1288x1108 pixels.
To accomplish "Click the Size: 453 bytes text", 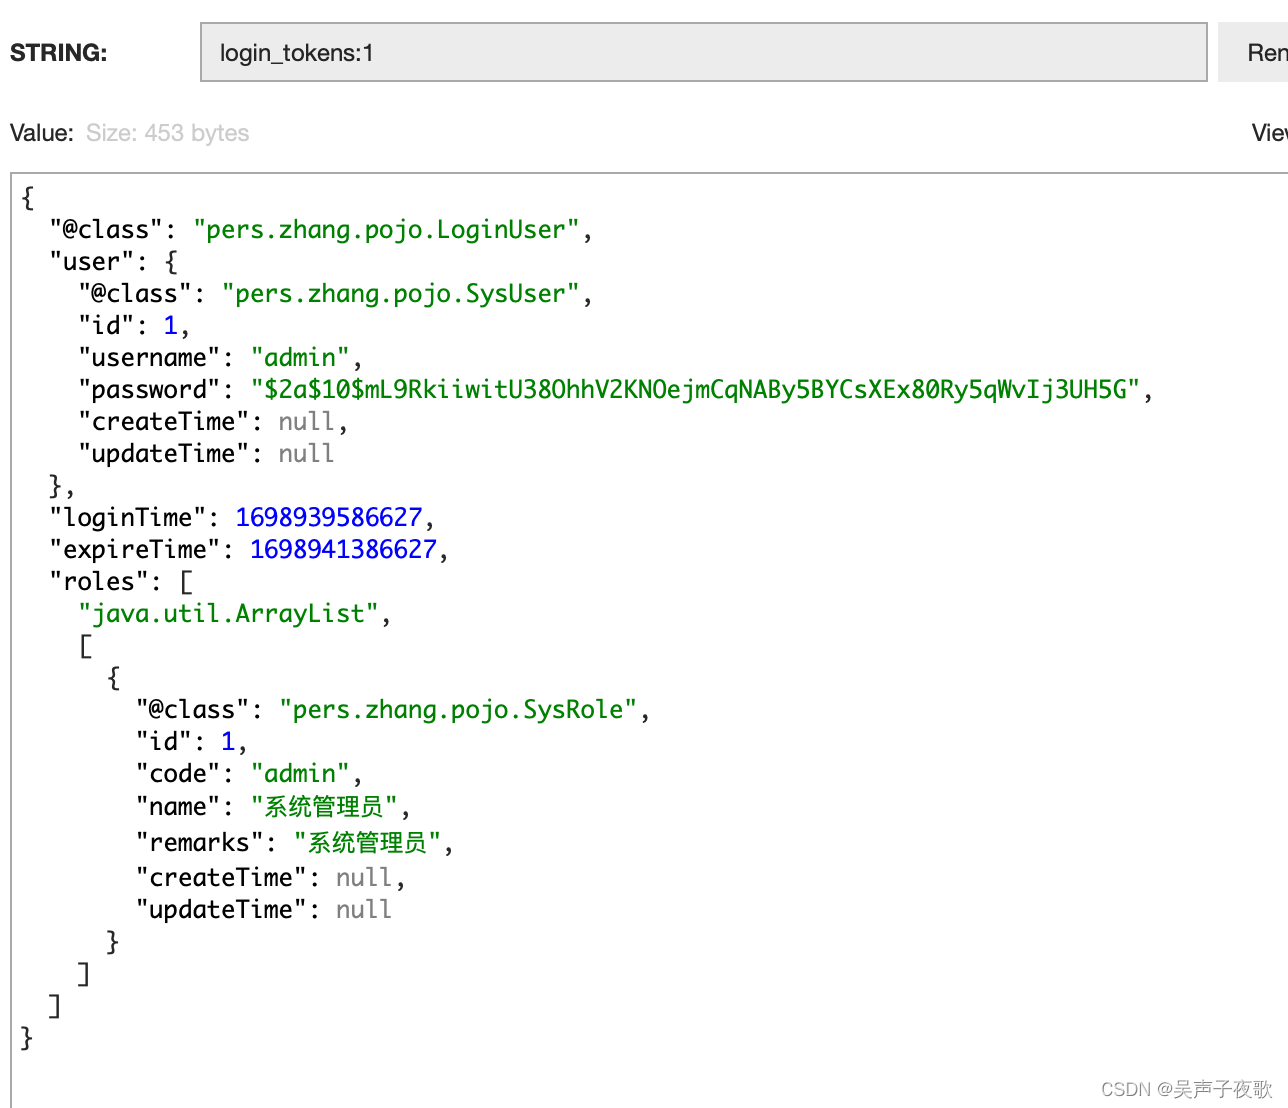I will point(167,133).
